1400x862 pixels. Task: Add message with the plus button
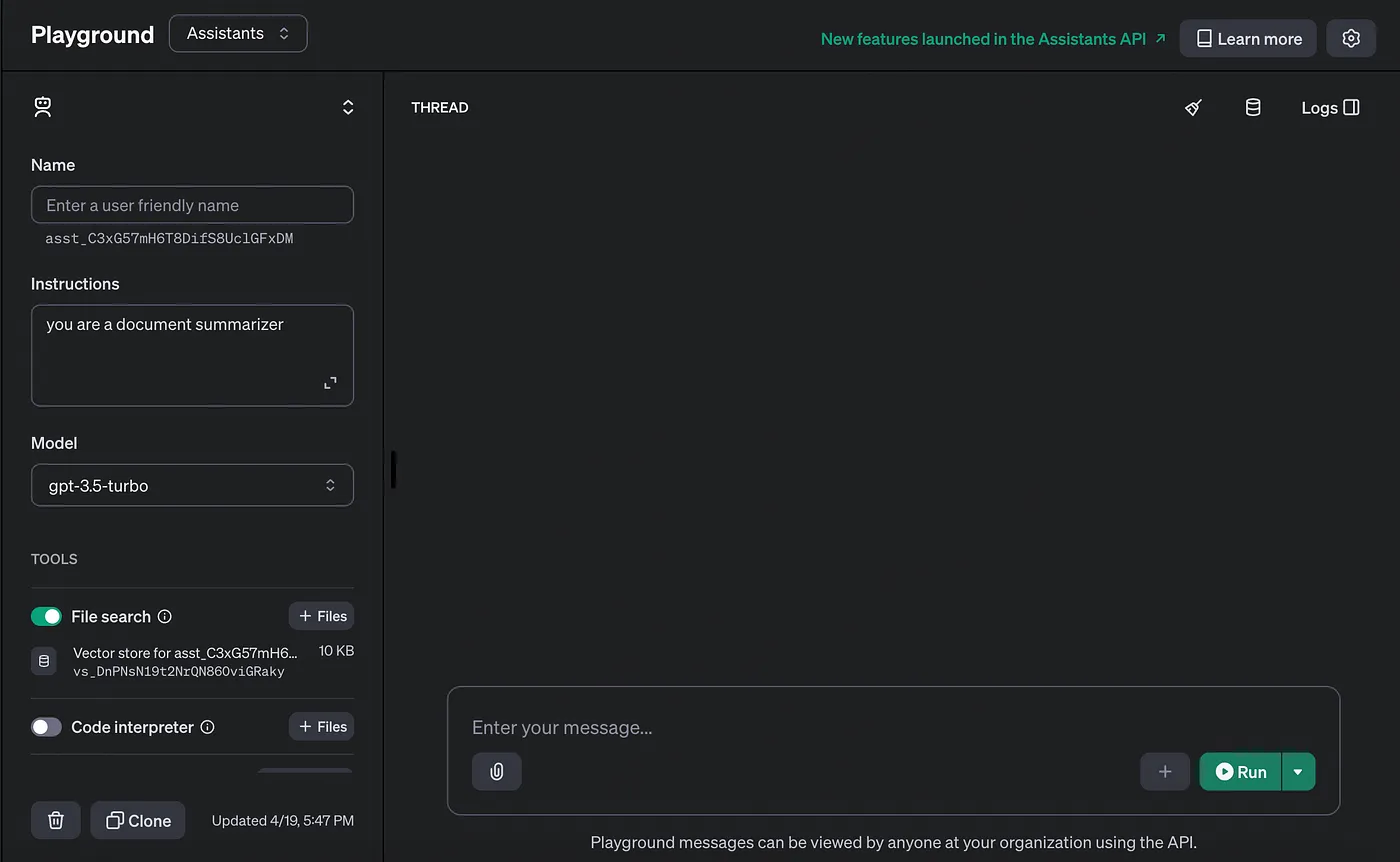[1165, 772]
